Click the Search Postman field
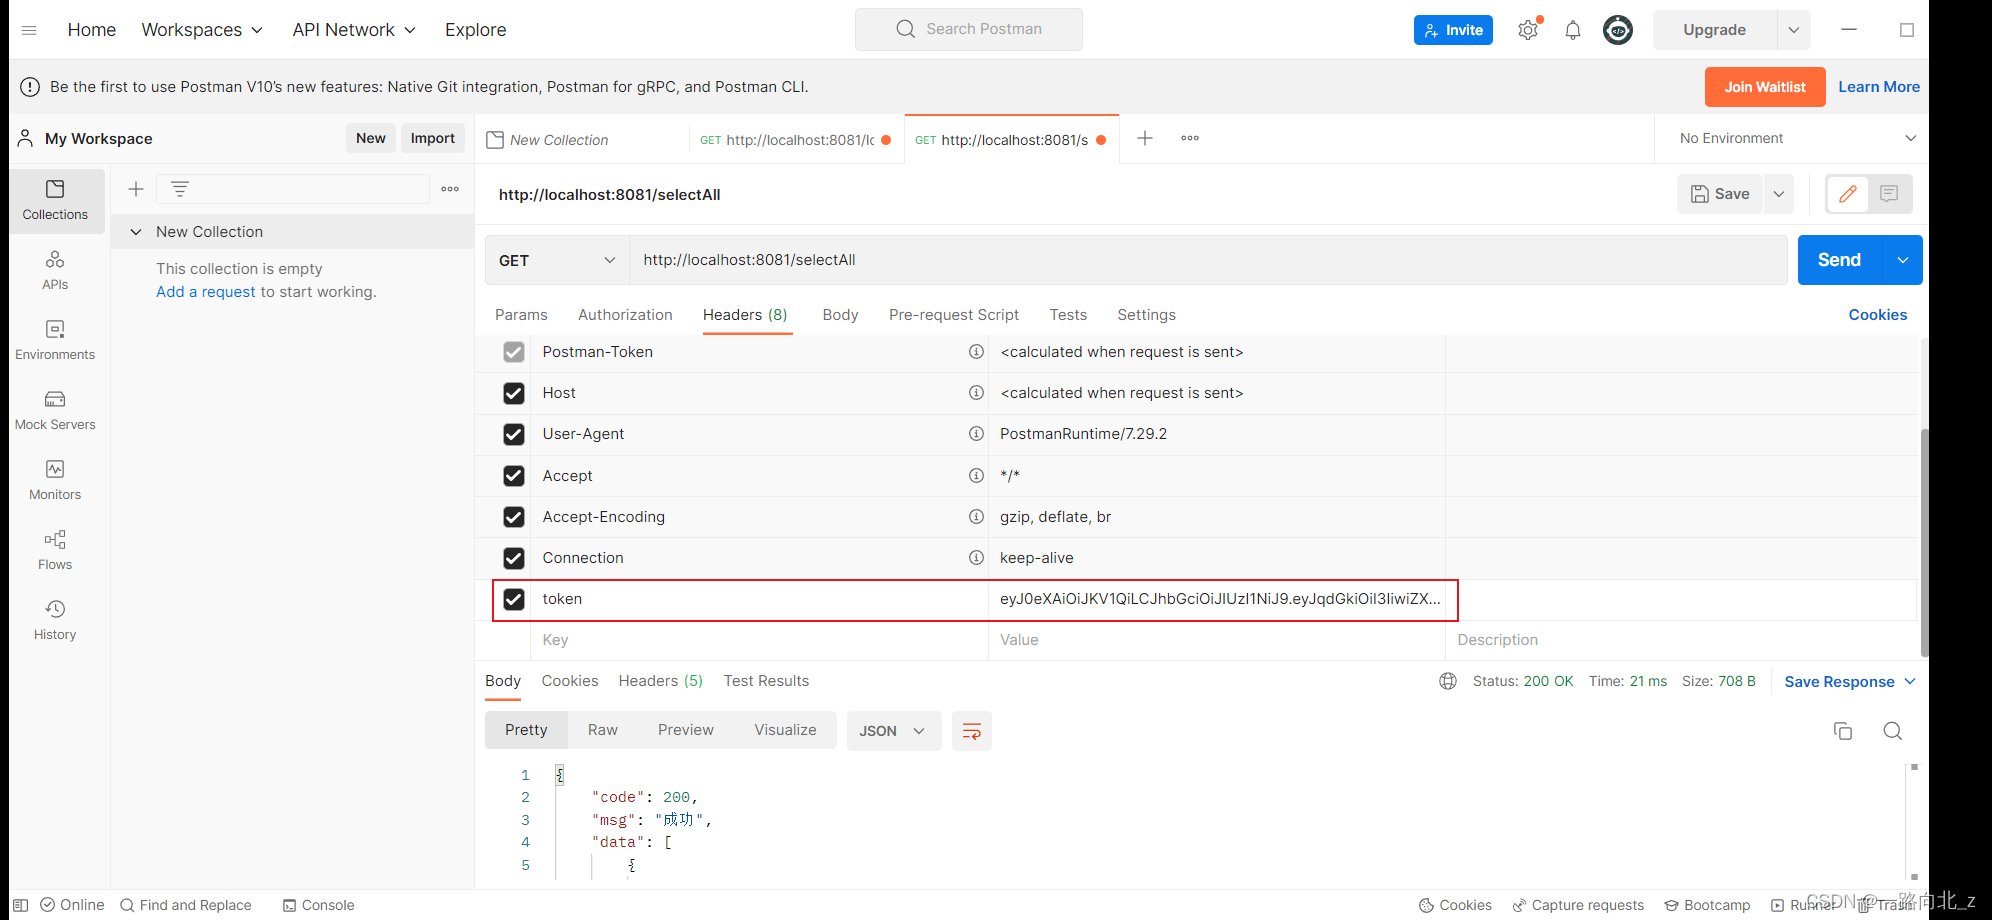 pos(969,29)
